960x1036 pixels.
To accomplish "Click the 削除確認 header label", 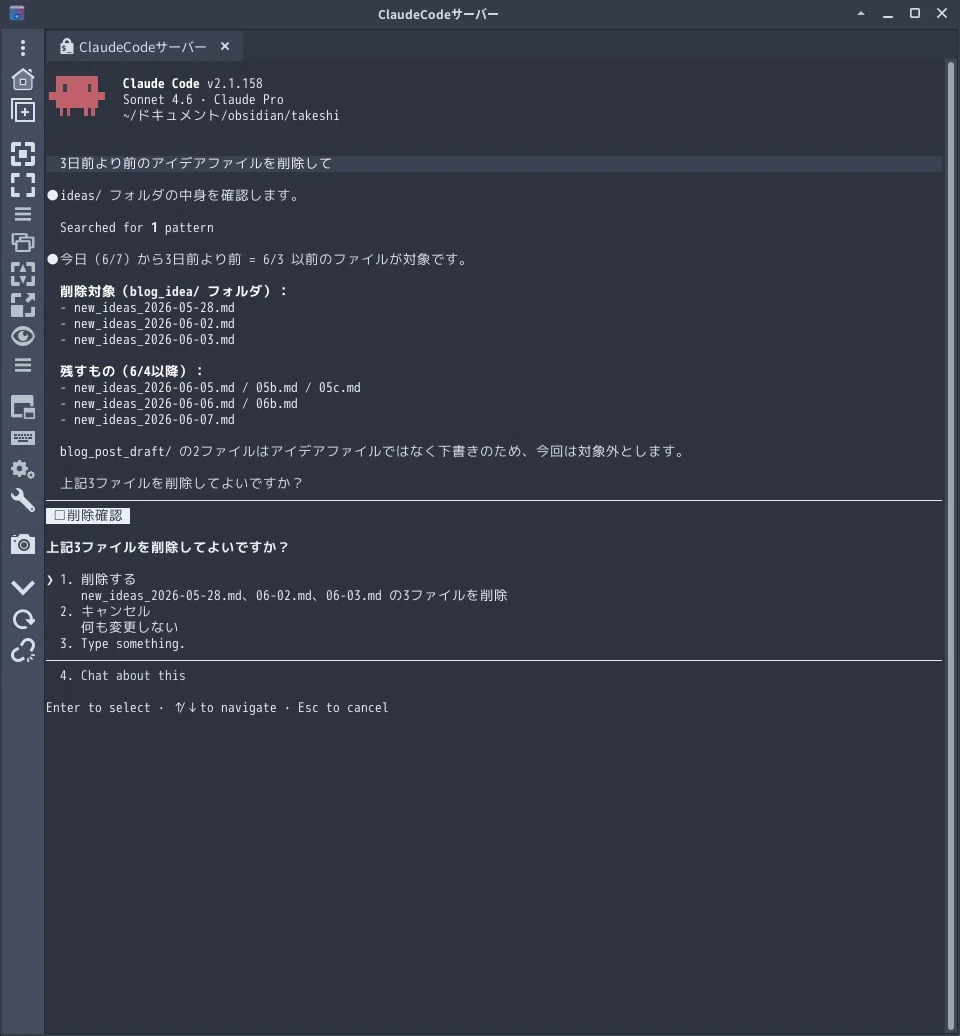I will coord(88,515).
